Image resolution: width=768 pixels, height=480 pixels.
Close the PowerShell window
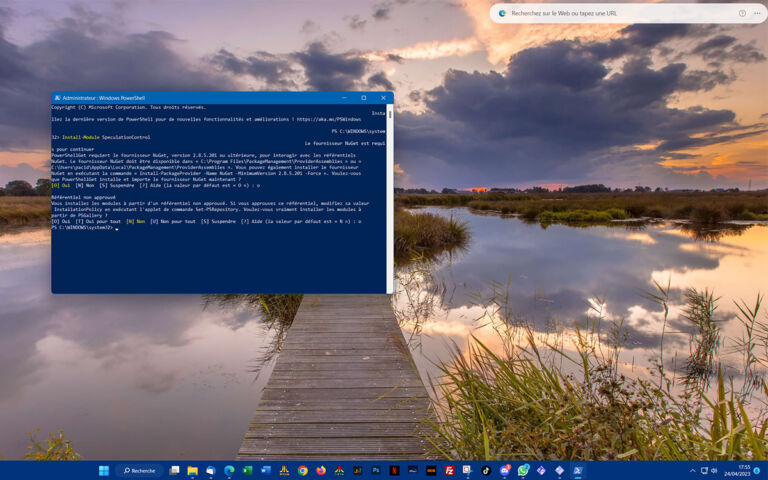point(384,98)
